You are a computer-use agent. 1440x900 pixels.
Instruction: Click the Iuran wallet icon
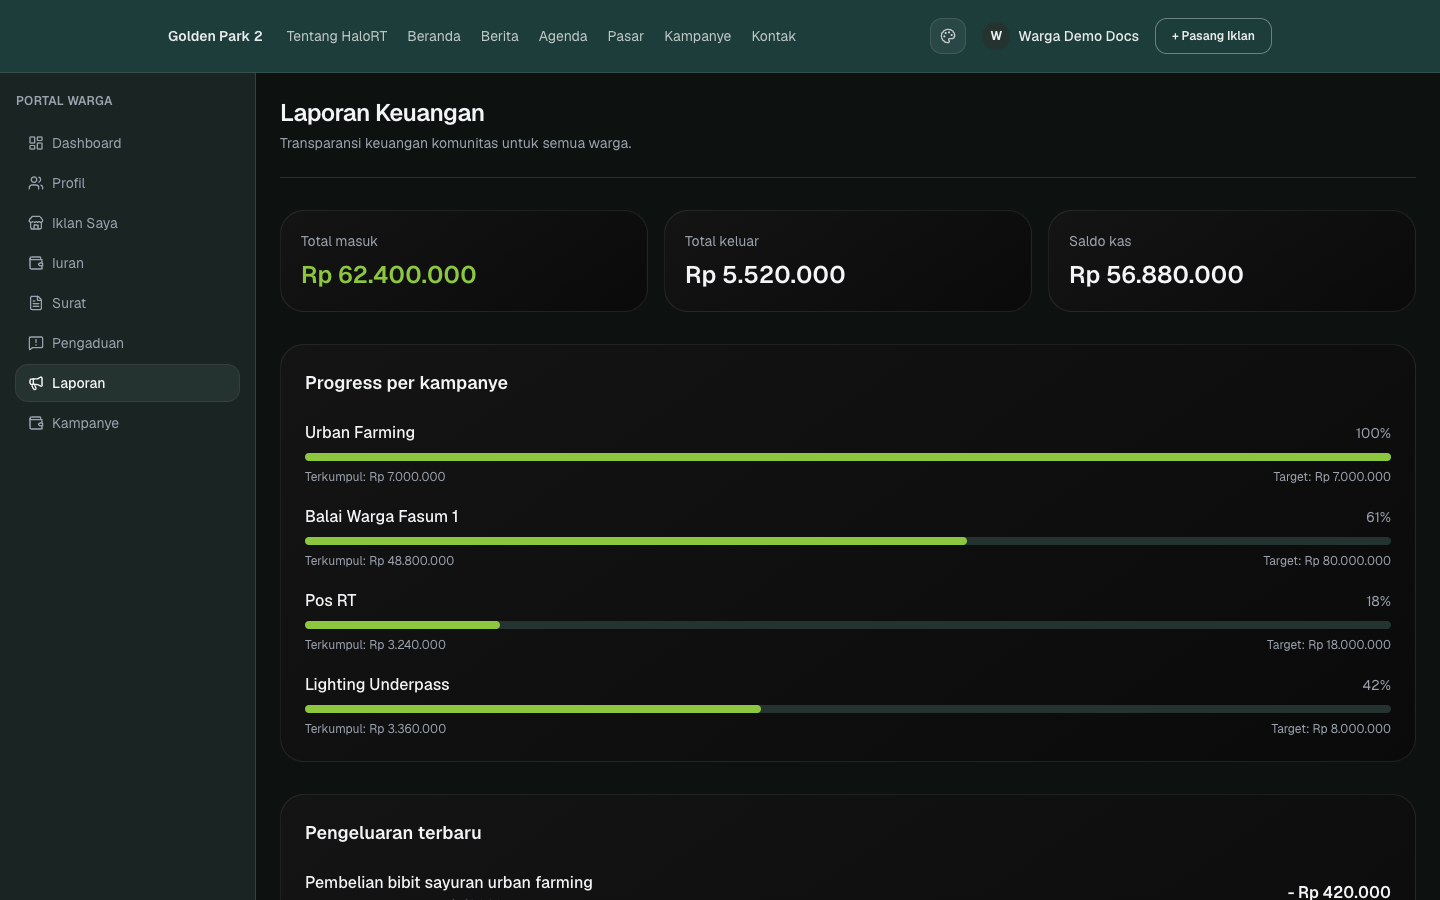coord(36,263)
